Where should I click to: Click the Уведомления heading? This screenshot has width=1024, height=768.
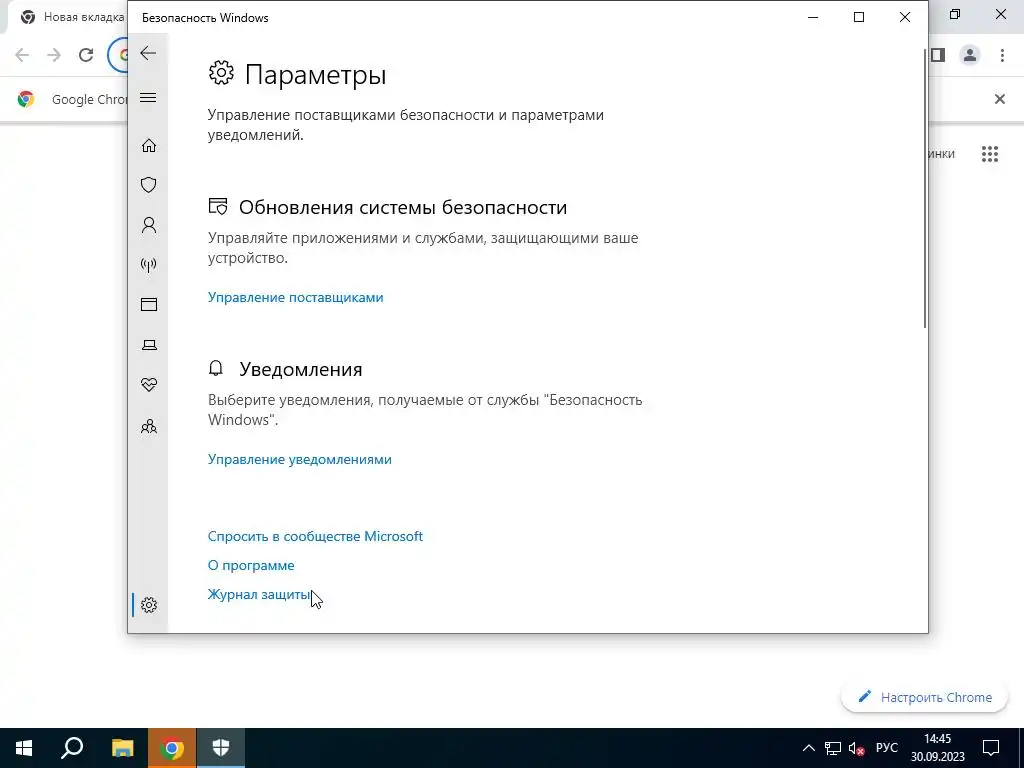(300, 369)
